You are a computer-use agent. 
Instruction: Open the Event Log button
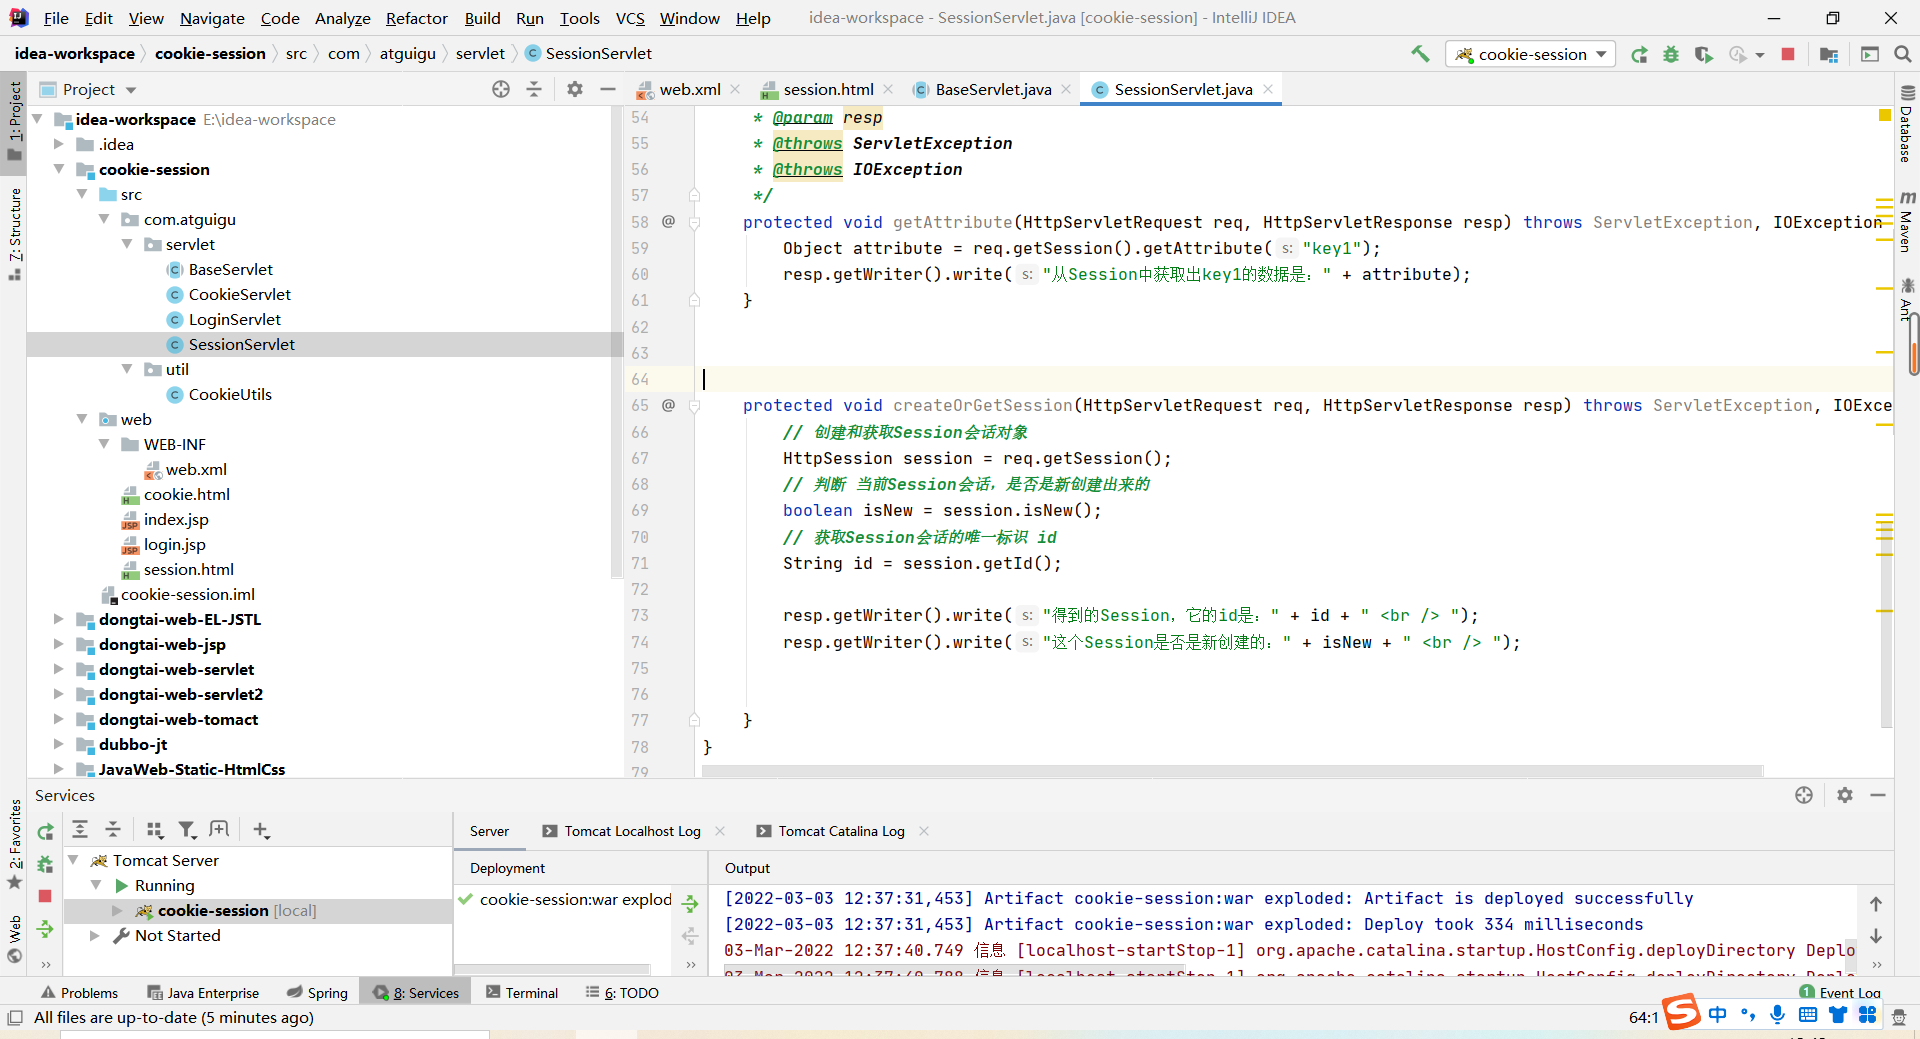(x=1840, y=992)
